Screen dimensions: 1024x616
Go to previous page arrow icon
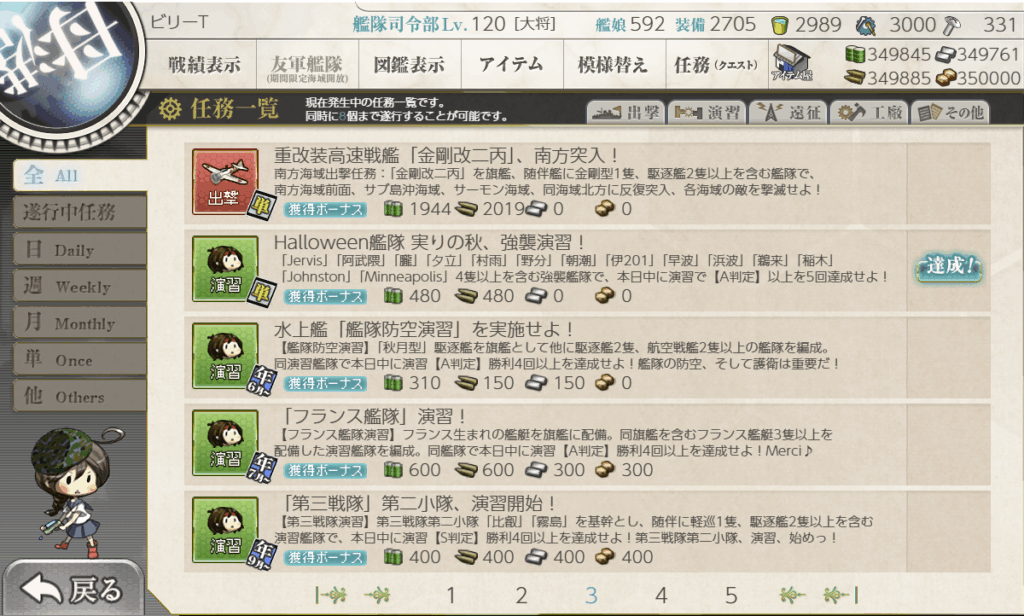pyautogui.click(x=377, y=594)
